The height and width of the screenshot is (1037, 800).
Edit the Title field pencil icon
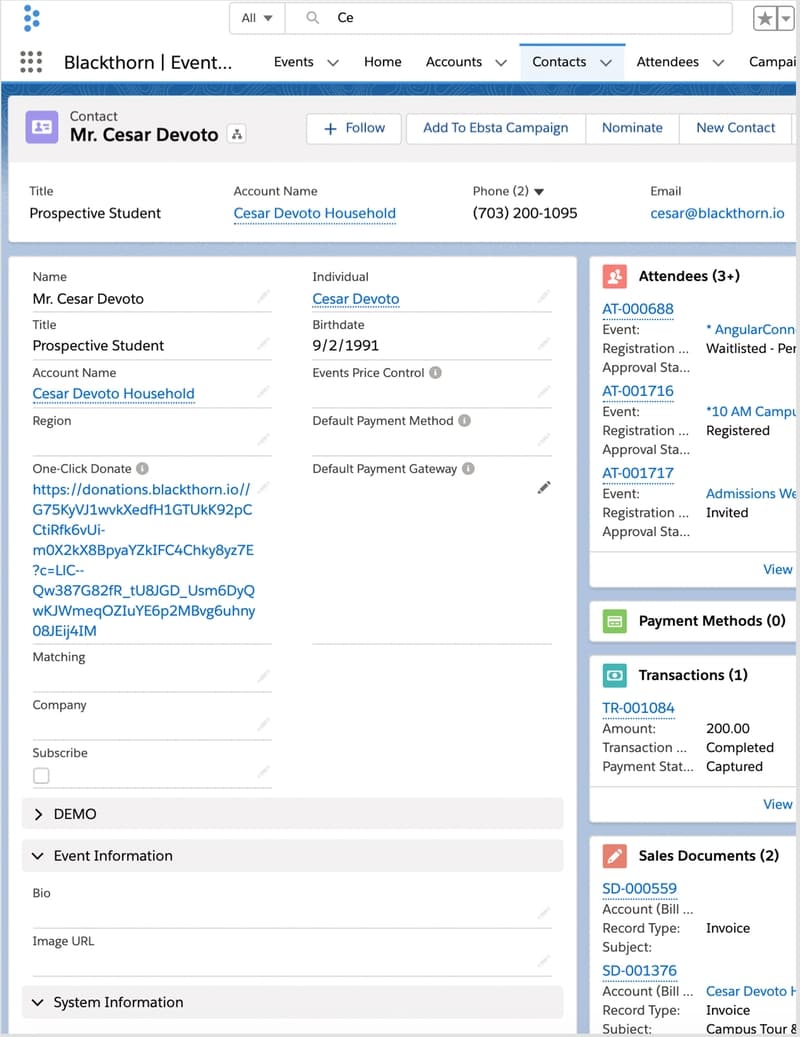[x=264, y=343]
